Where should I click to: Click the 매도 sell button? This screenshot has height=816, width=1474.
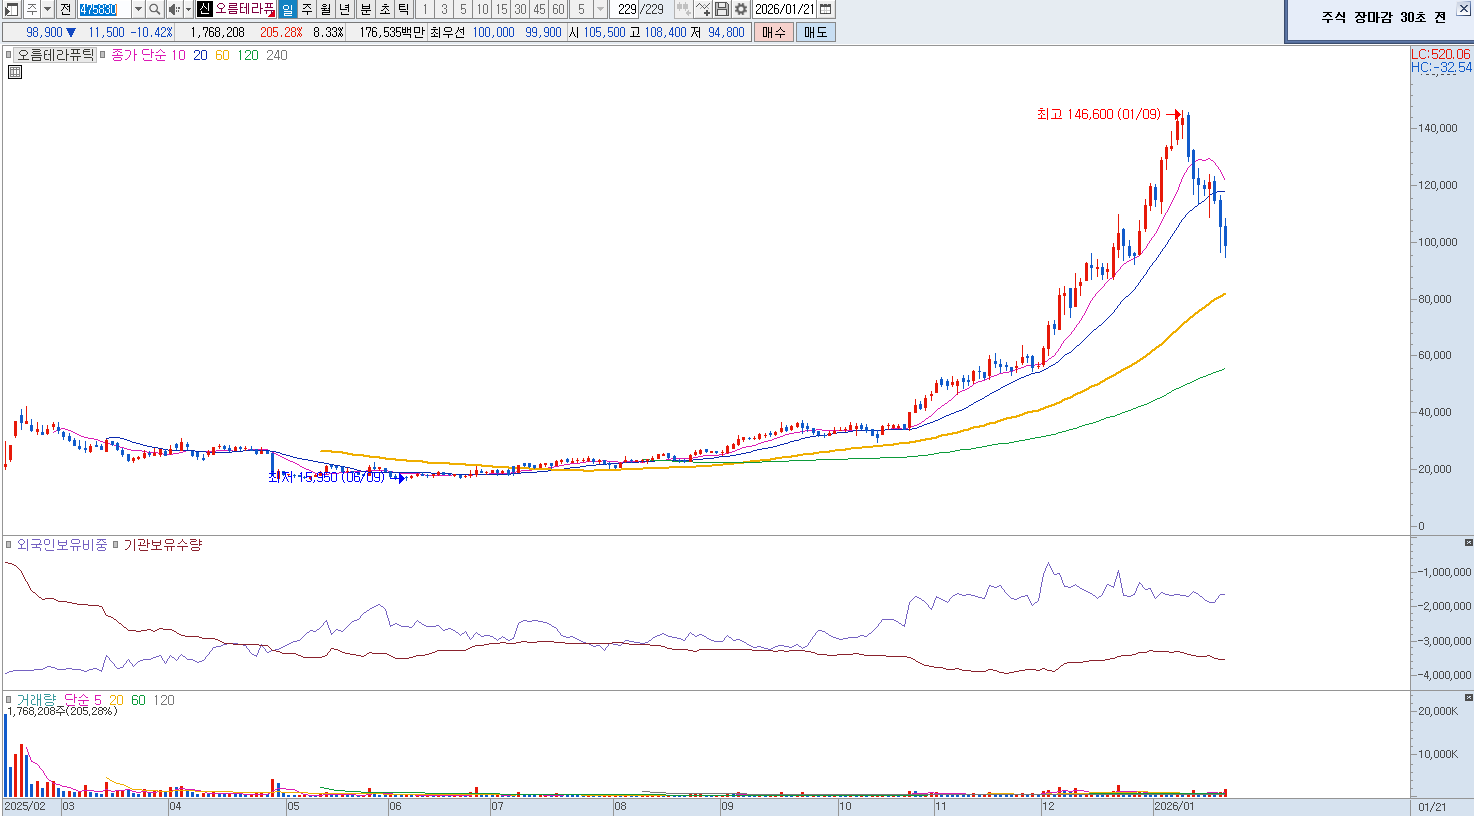tap(815, 32)
